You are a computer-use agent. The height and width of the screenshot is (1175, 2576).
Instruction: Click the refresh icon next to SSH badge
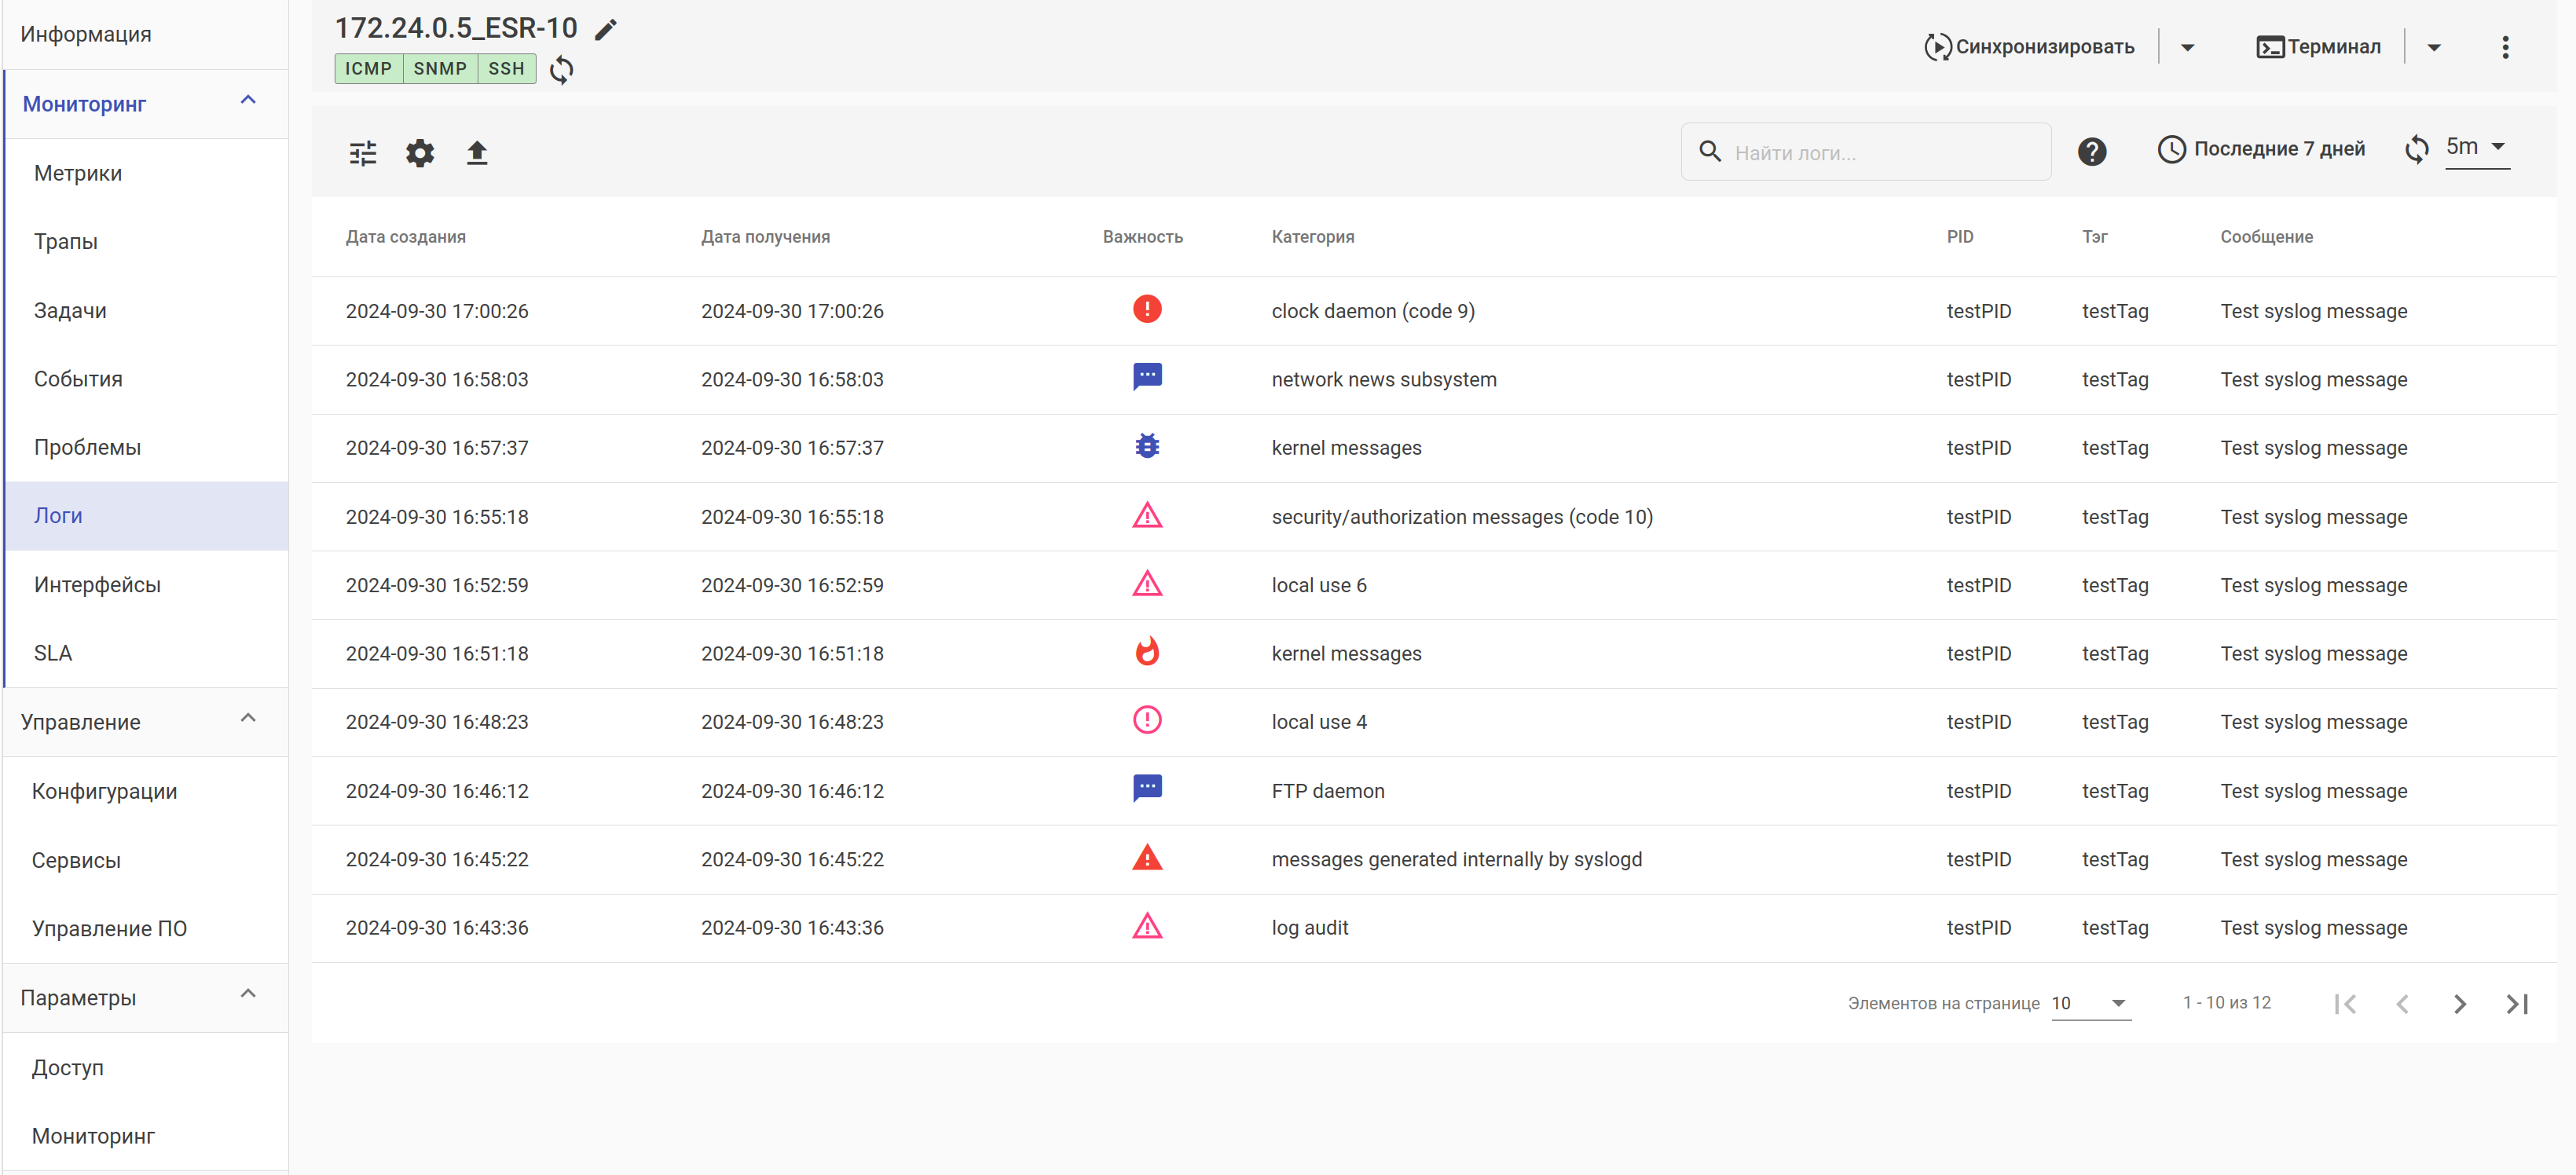562,69
